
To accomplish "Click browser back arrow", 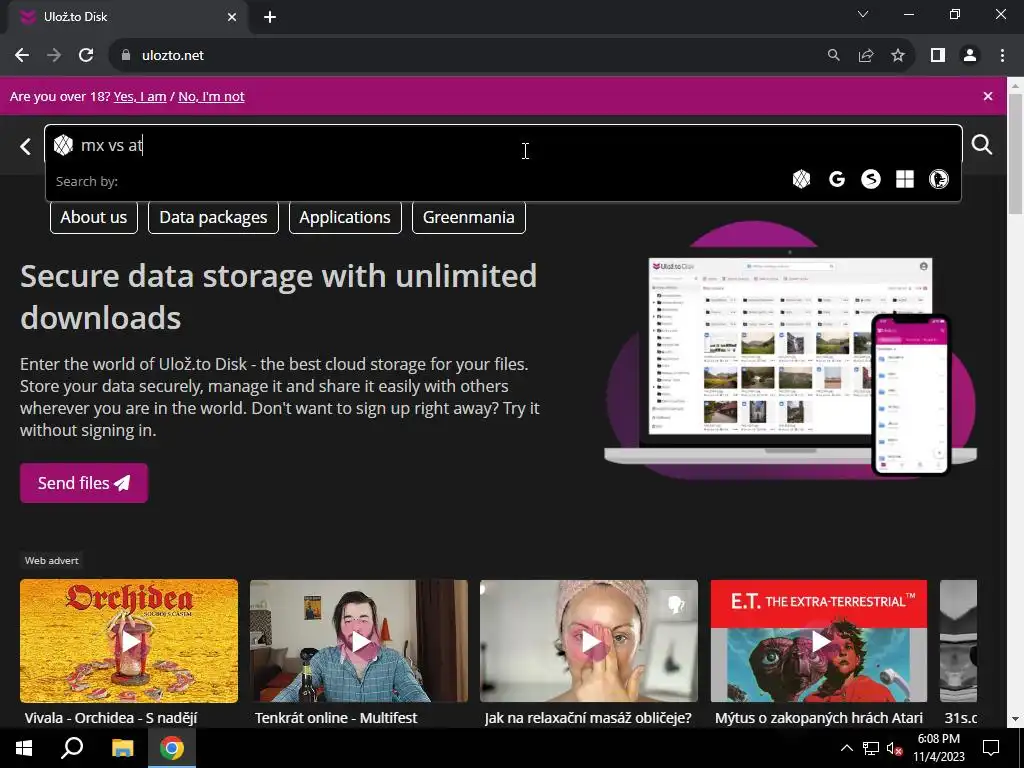I will click(x=22, y=56).
